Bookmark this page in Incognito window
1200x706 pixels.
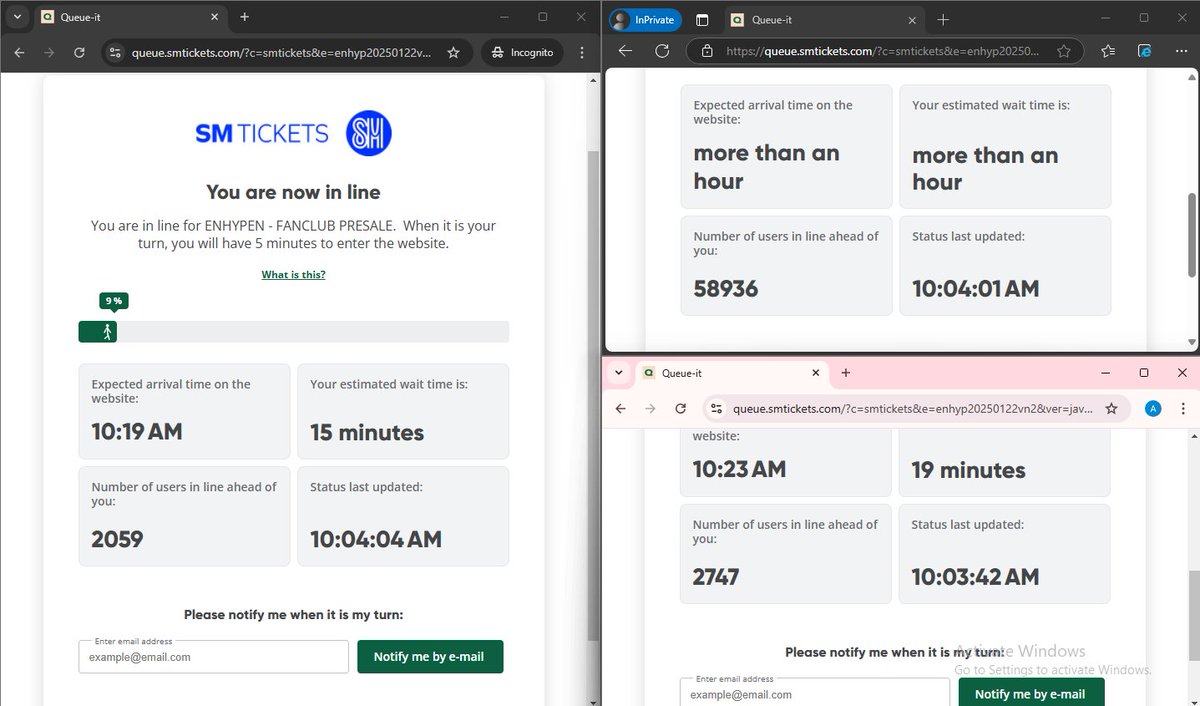tap(453, 52)
